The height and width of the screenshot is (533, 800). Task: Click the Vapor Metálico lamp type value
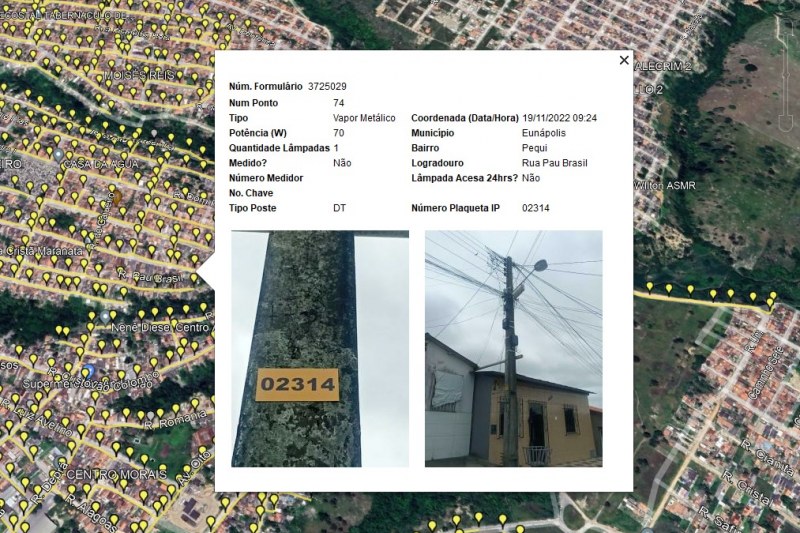tap(364, 118)
